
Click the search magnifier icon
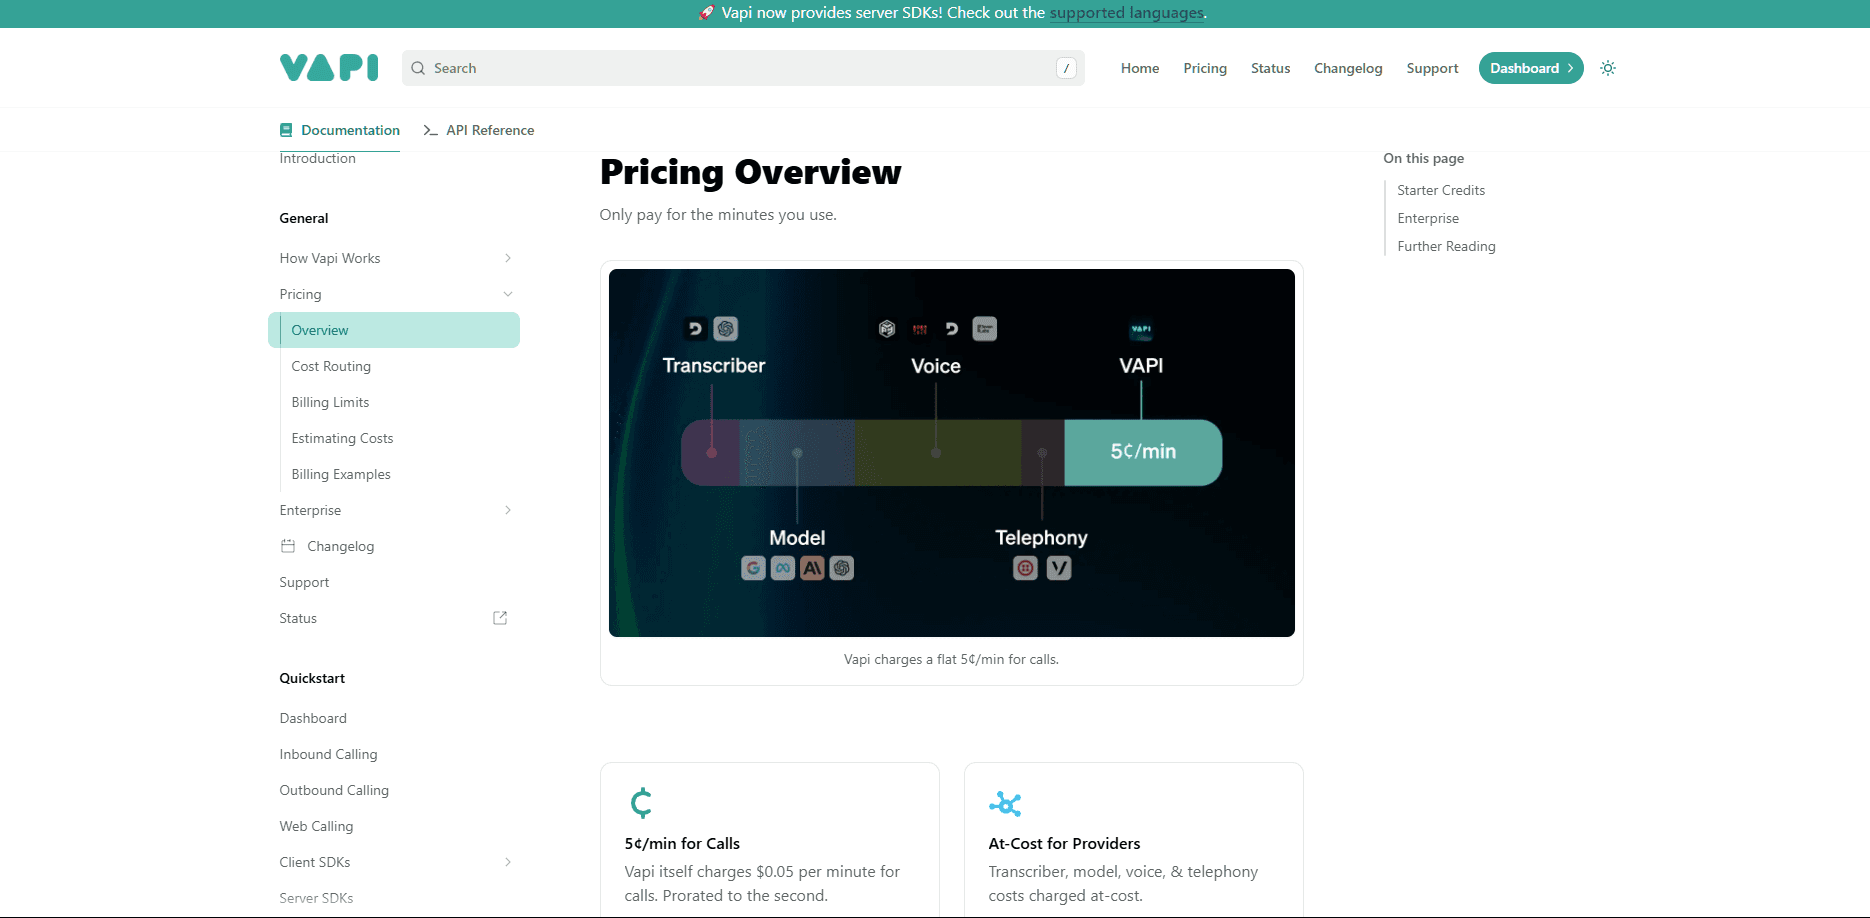click(x=418, y=68)
